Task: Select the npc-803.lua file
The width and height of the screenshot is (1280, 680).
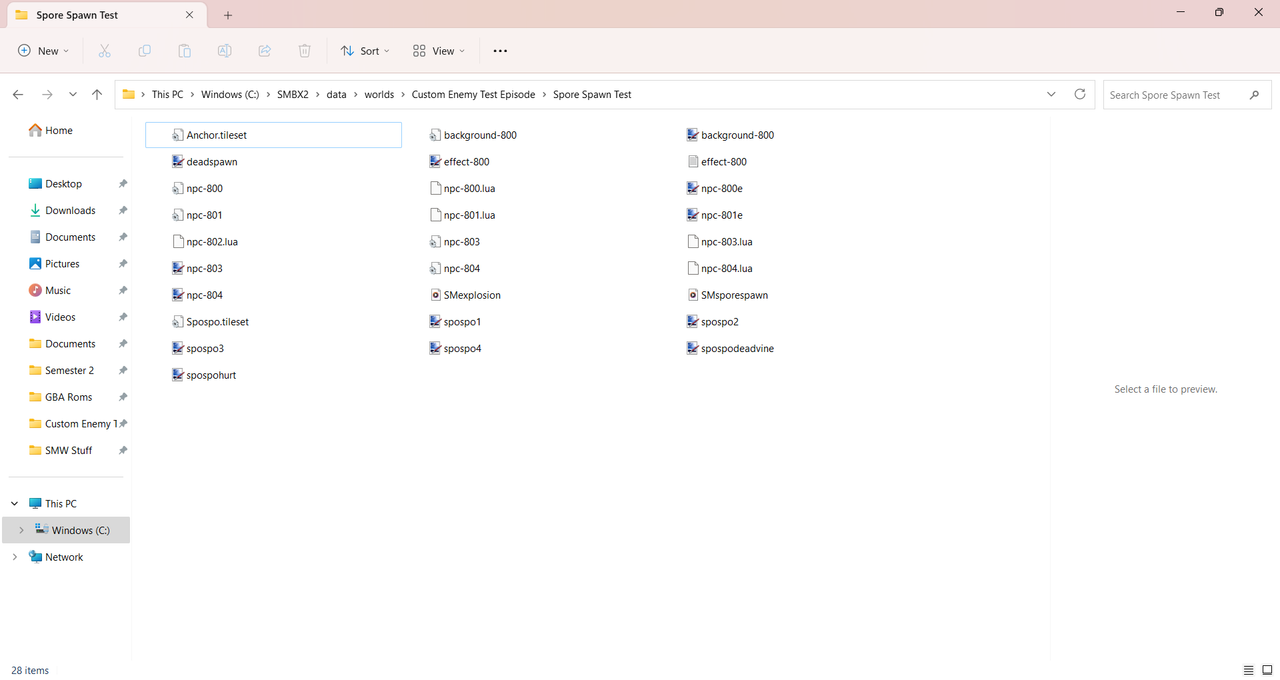Action: click(x=720, y=241)
